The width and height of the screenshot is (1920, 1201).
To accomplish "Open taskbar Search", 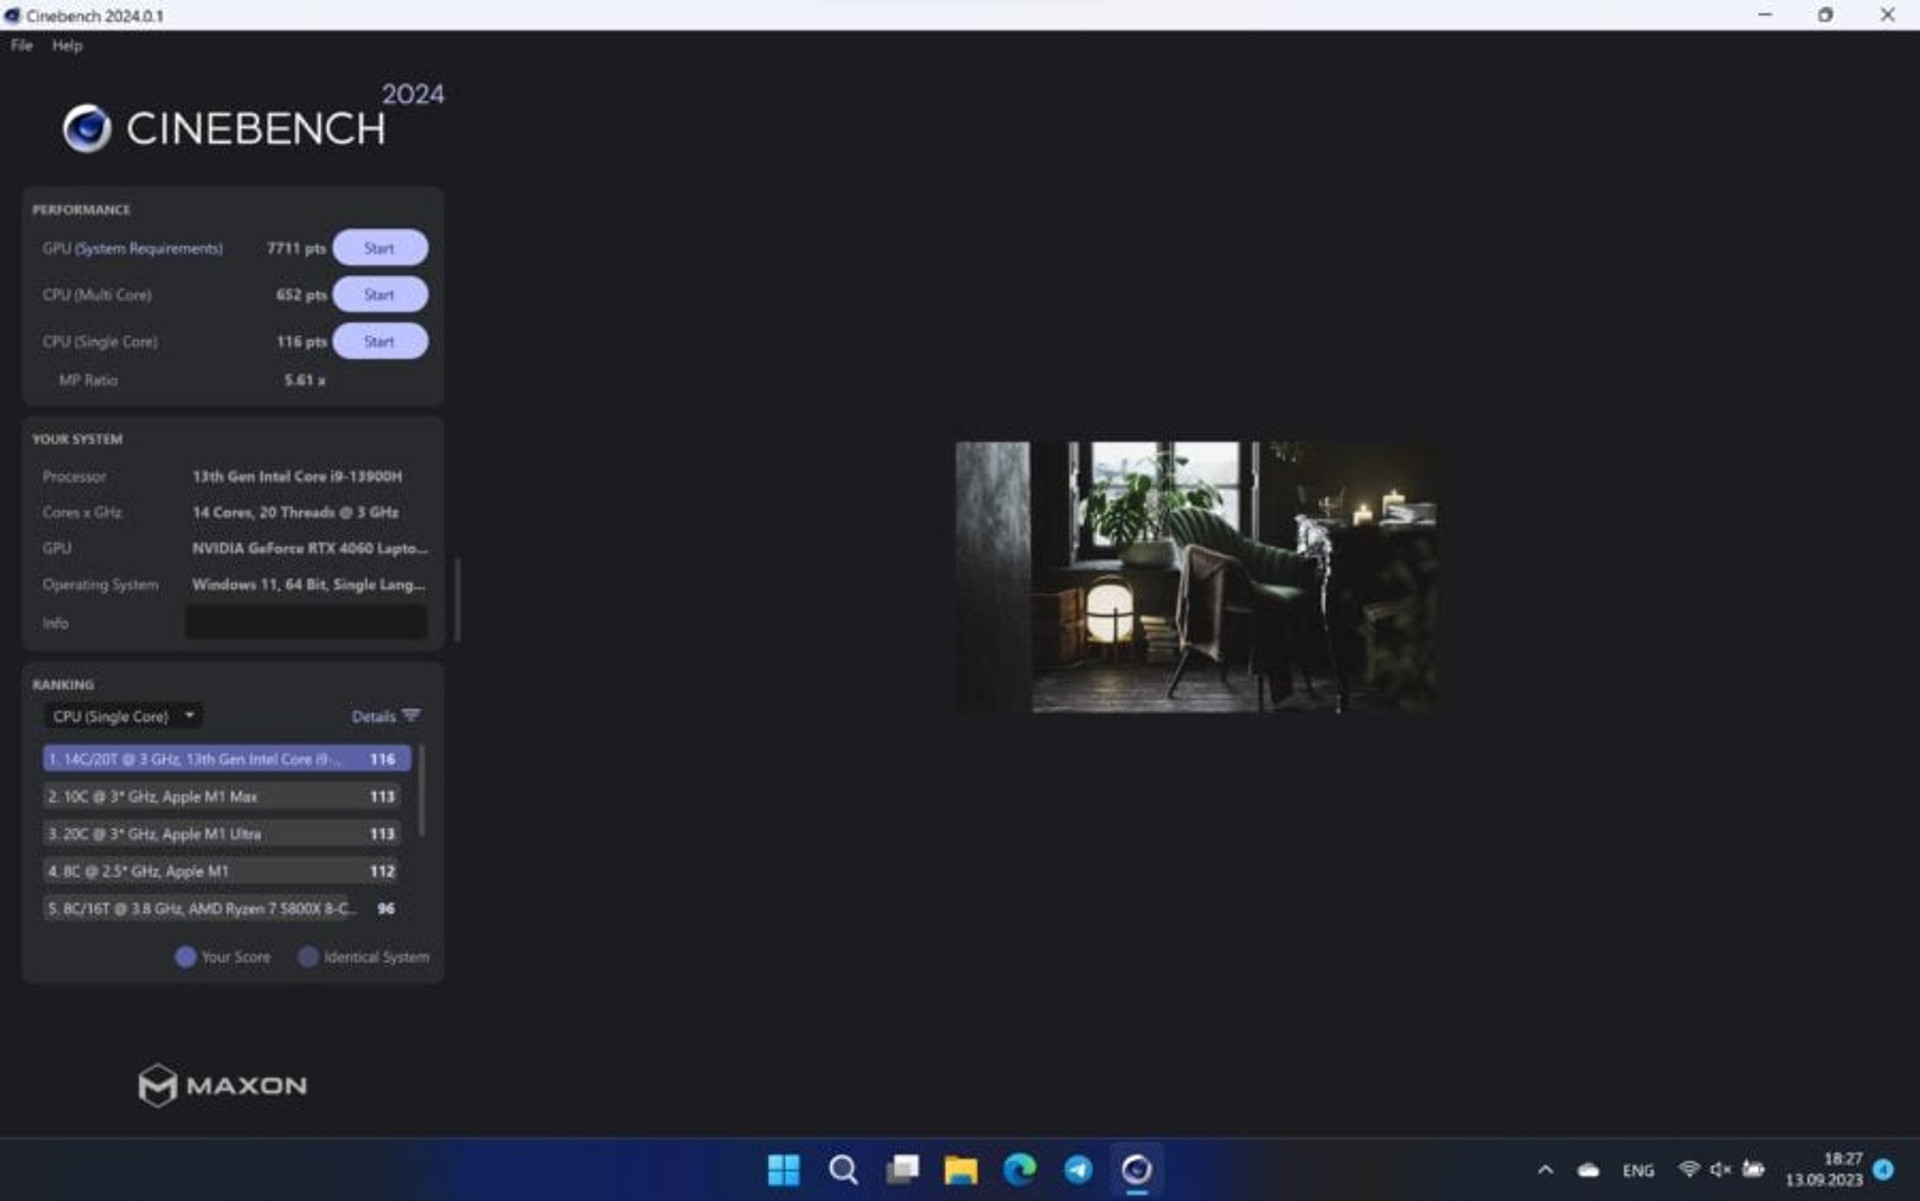I will point(843,1169).
